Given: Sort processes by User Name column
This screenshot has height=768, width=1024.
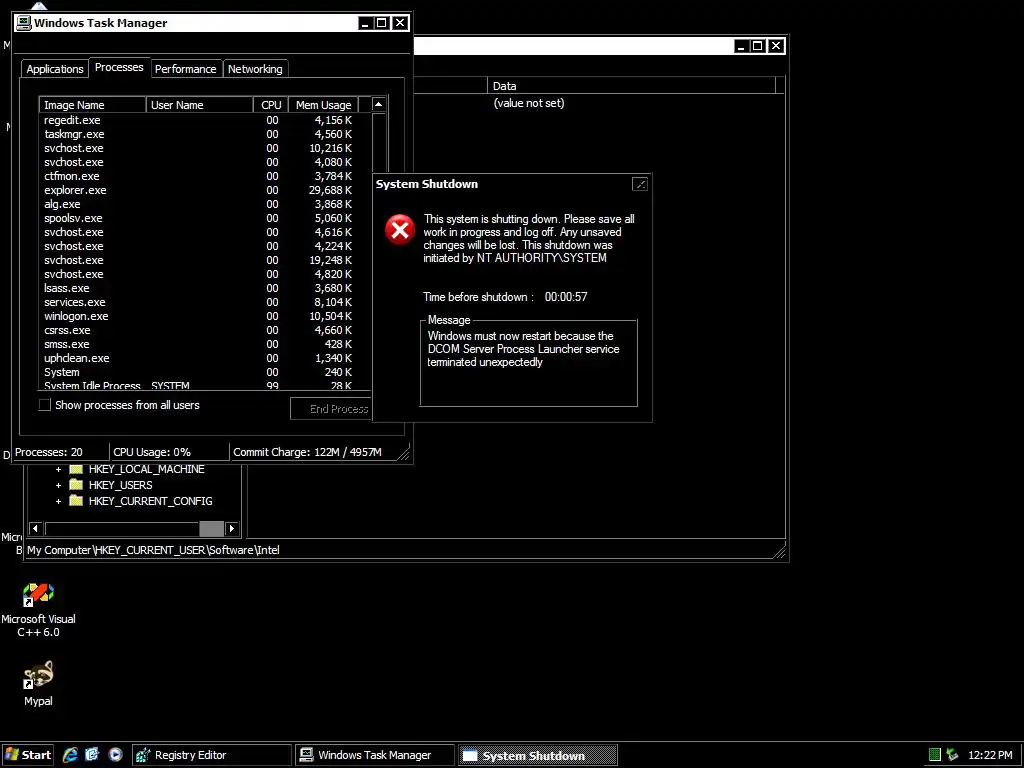Looking at the screenshot, I should coord(199,104).
